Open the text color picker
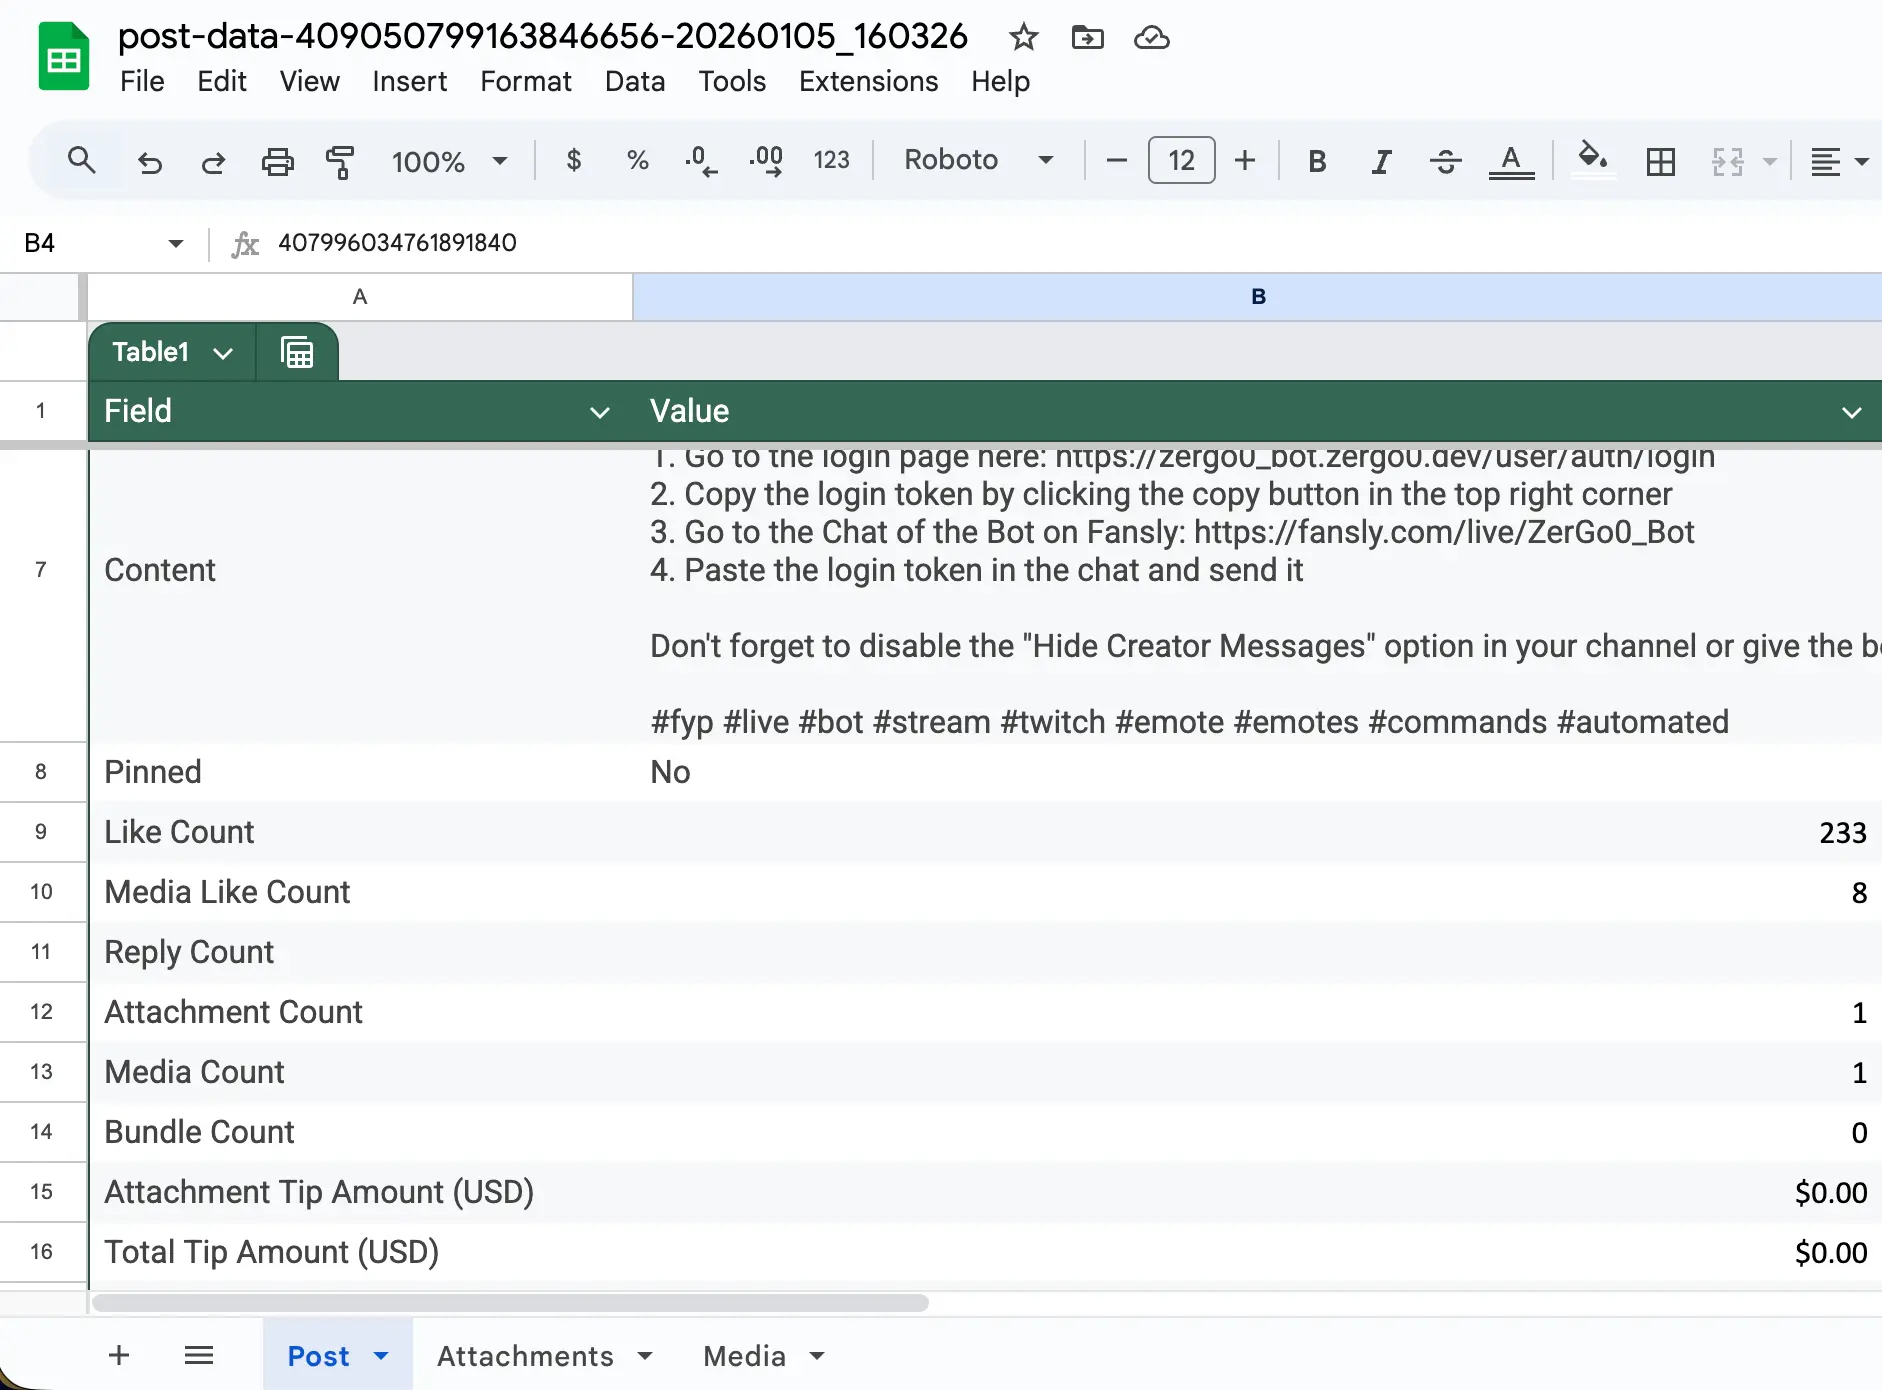The height and width of the screenshot is (1390, 1882). click(1510, 160)
